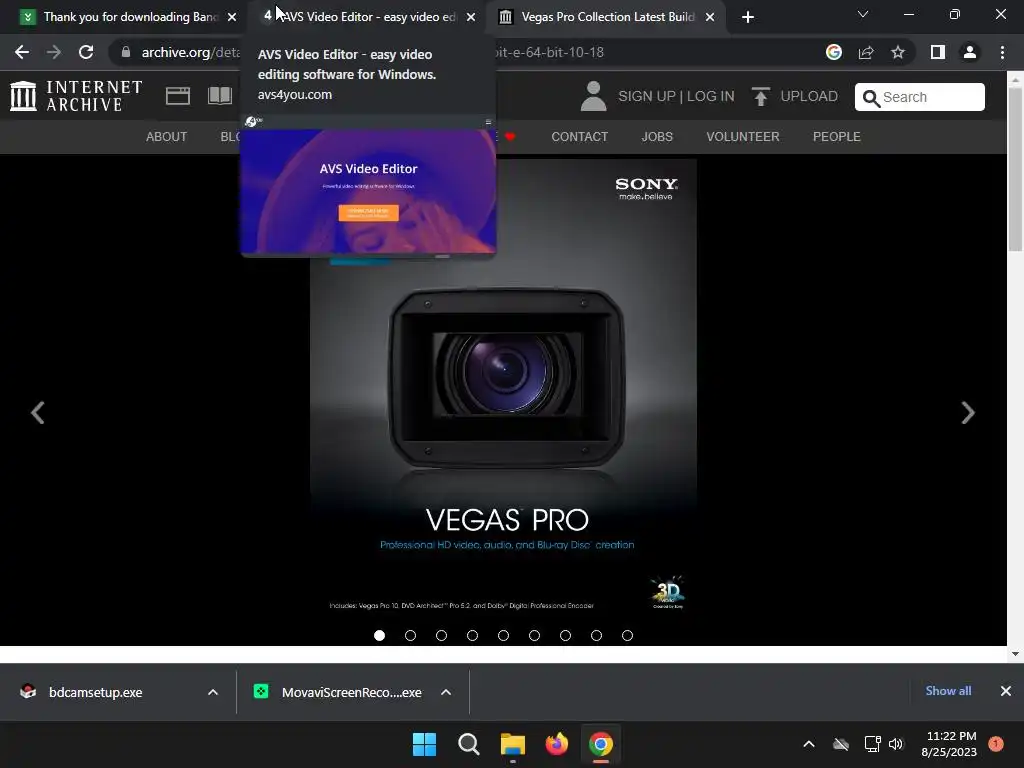This screenshot has height=768, width=1024.
Task: Open the volume control tray icon
Action: (896, 744)
